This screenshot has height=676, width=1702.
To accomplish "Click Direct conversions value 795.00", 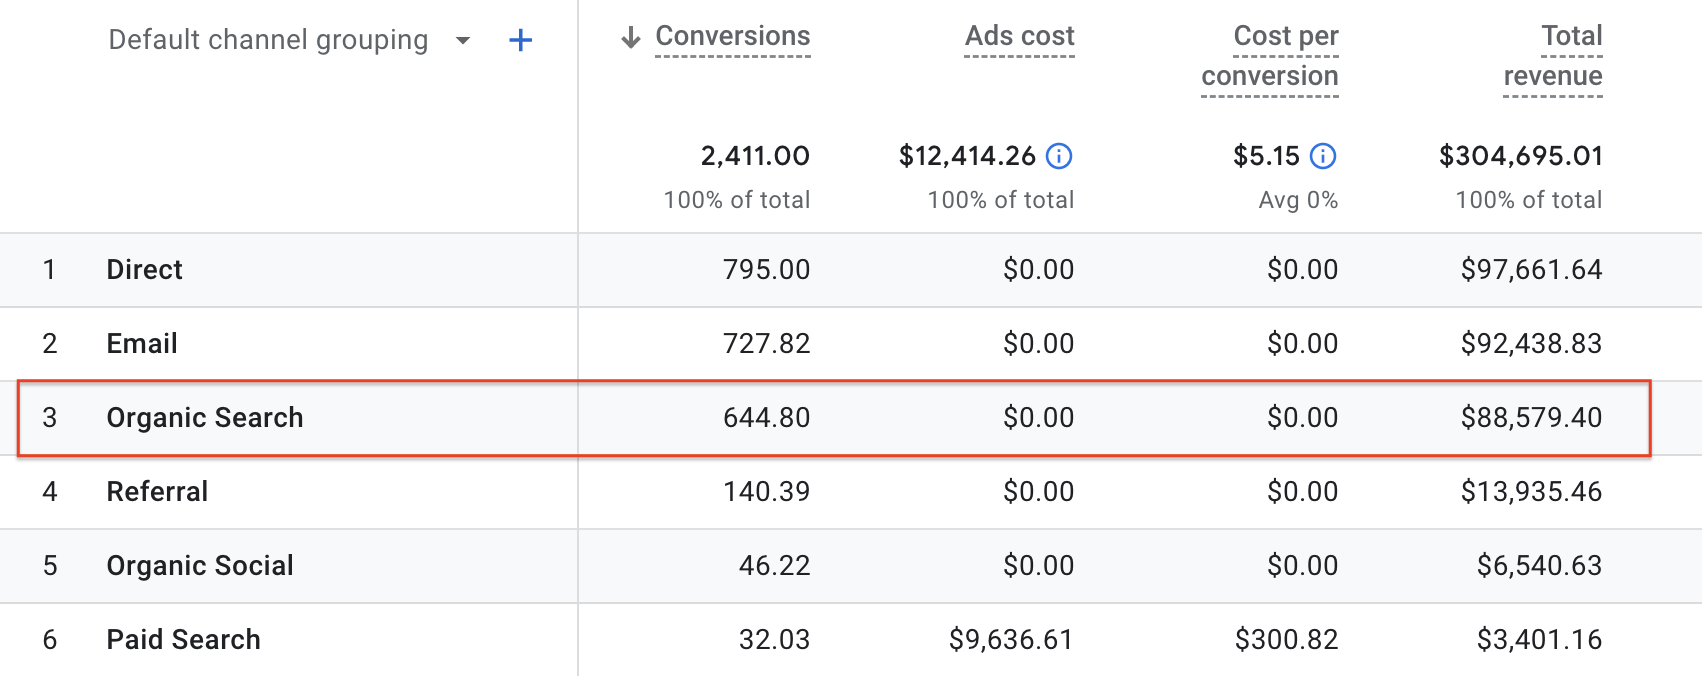I will 766,270.
